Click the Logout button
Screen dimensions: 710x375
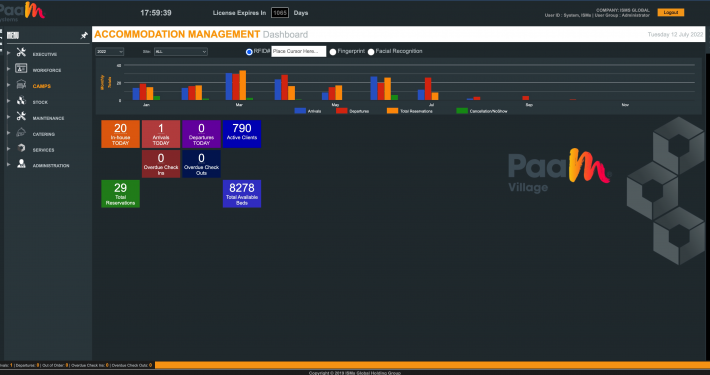(671, 13)
